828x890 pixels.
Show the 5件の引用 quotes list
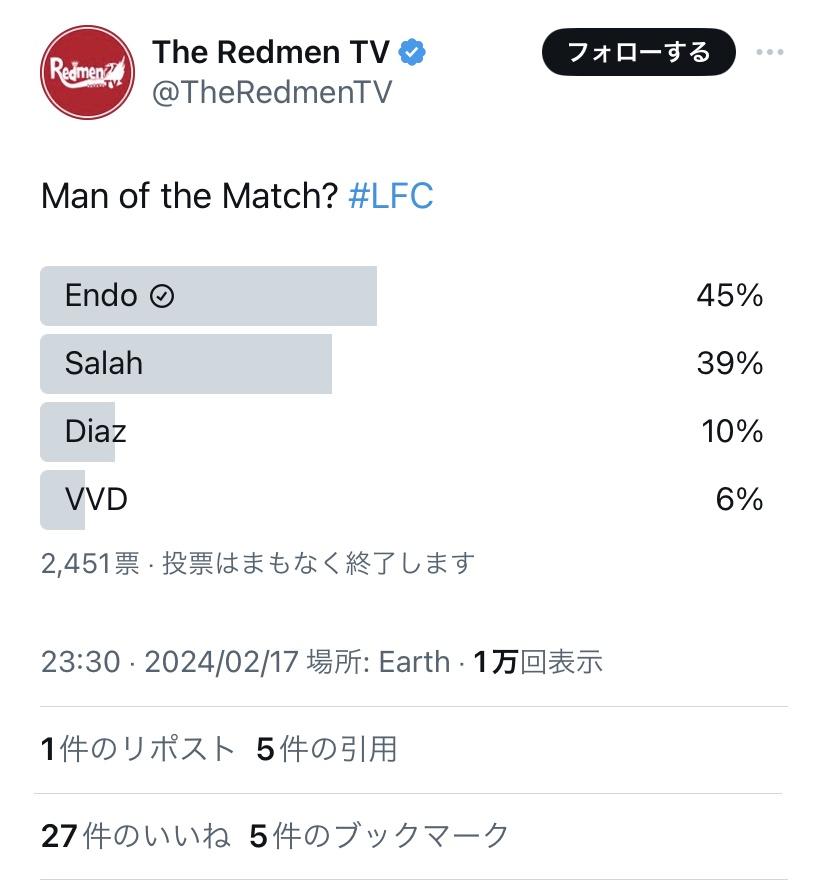327,749
